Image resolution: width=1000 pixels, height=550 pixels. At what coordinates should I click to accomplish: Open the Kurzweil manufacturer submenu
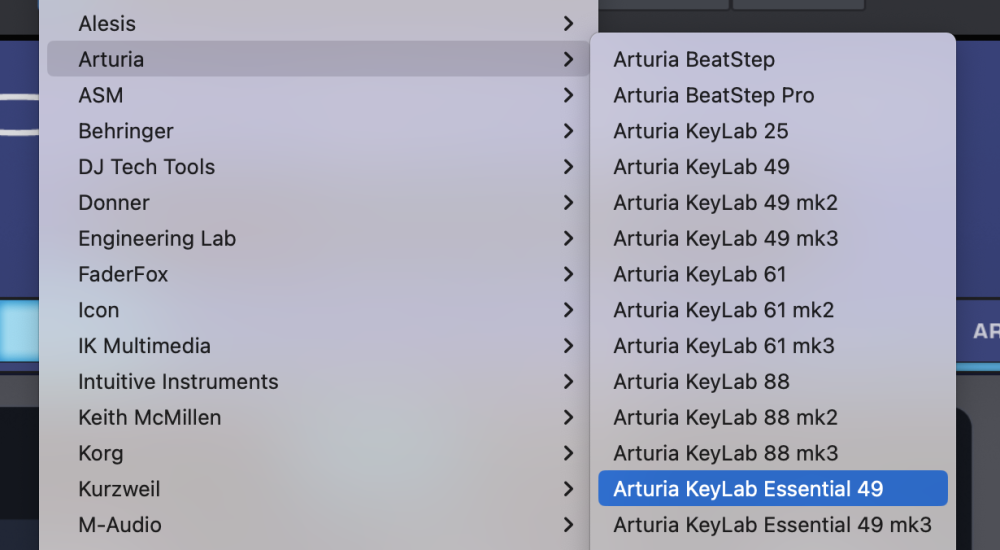click(x=119, y=489)
